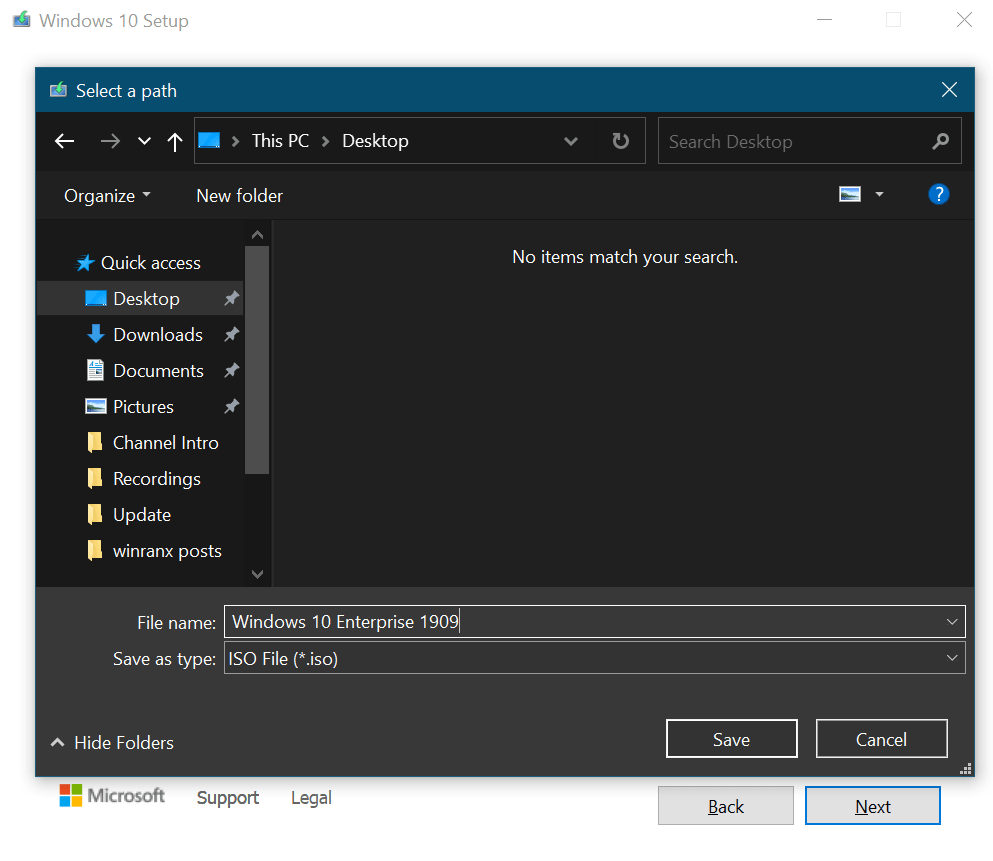993x861 pixels.
Task: Open the Legal link in Setup window
Action: coord(311,798)
